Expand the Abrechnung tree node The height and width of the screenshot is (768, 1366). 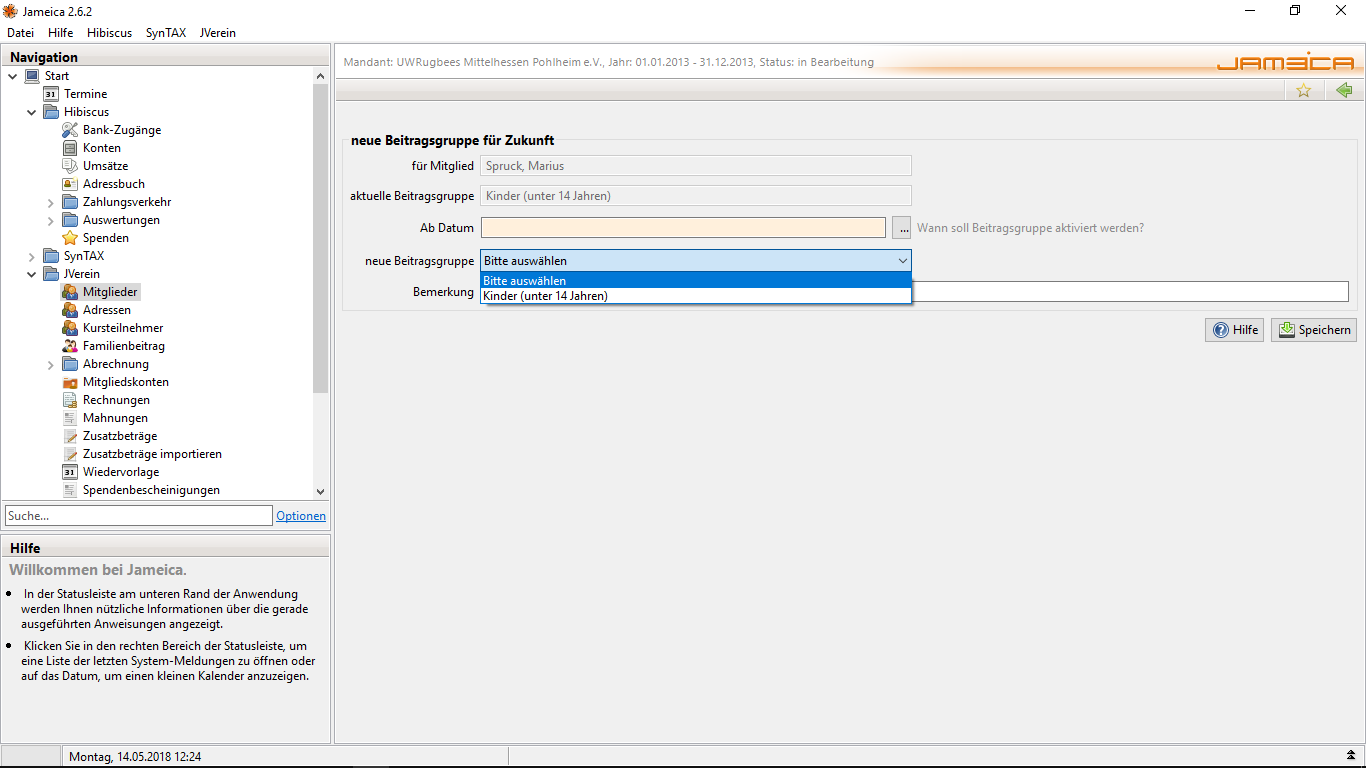click(51, 364)
